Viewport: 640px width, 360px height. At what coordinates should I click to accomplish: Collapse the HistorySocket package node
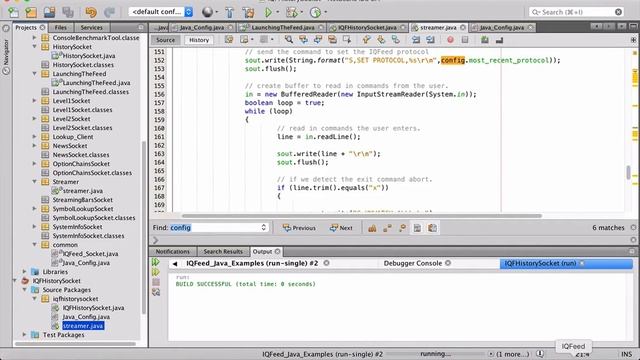coord(35,47)
